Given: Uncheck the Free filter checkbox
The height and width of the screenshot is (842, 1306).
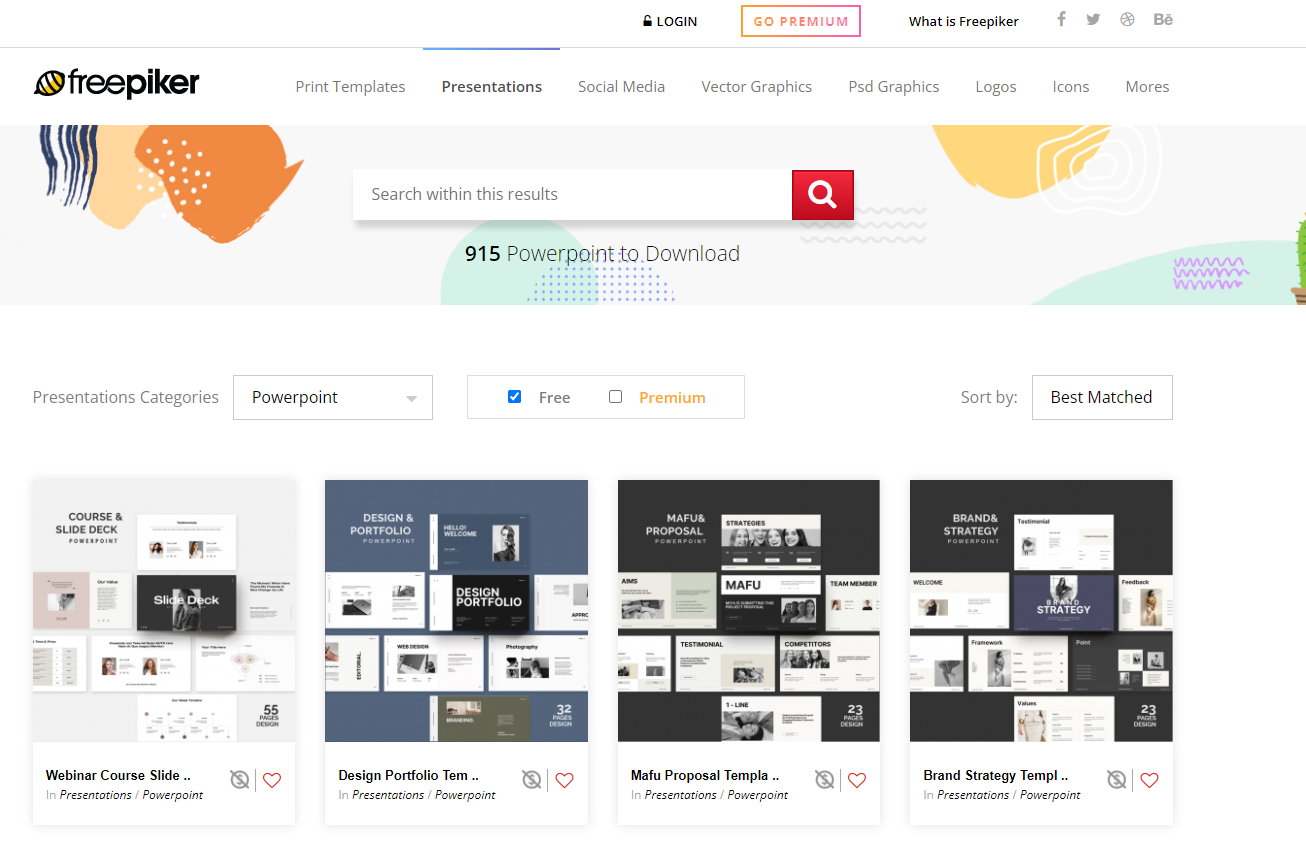Looking at the screenshot, I should [515, 397].
